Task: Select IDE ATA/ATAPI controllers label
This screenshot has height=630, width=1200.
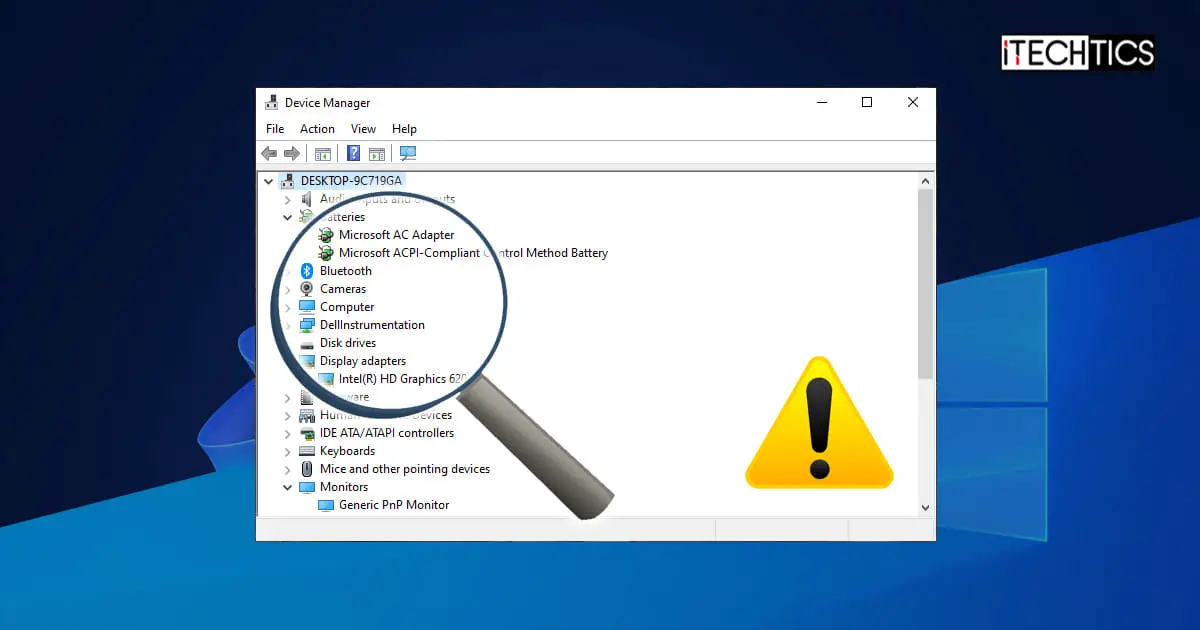Action: point(387,433)
